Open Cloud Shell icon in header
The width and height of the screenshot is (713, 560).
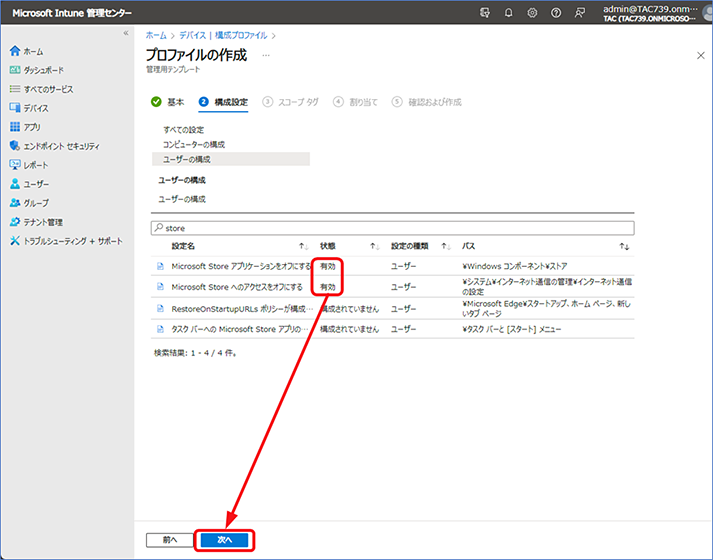pos(485,13)
